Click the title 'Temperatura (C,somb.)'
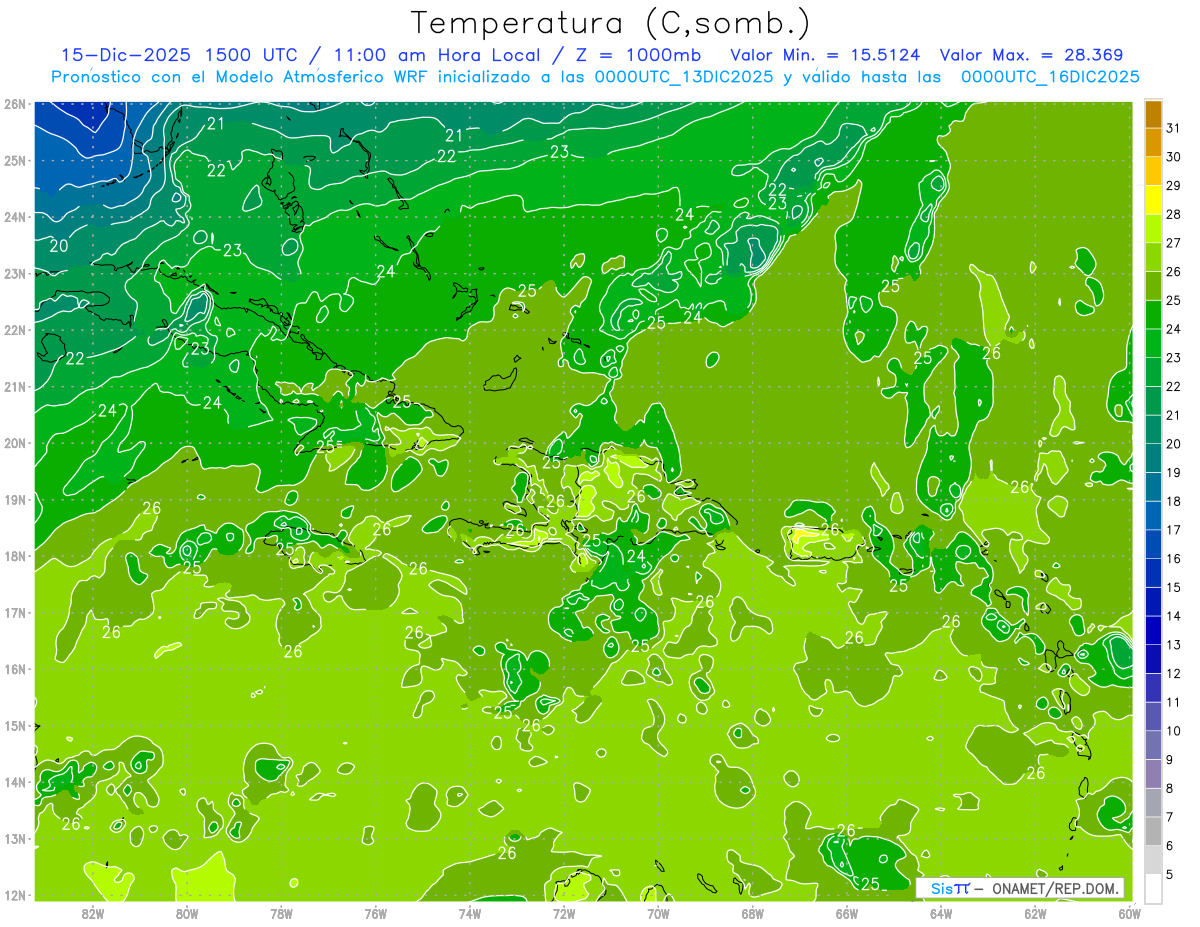Viewport: 1200px width, 927px height. click(611, 23)
